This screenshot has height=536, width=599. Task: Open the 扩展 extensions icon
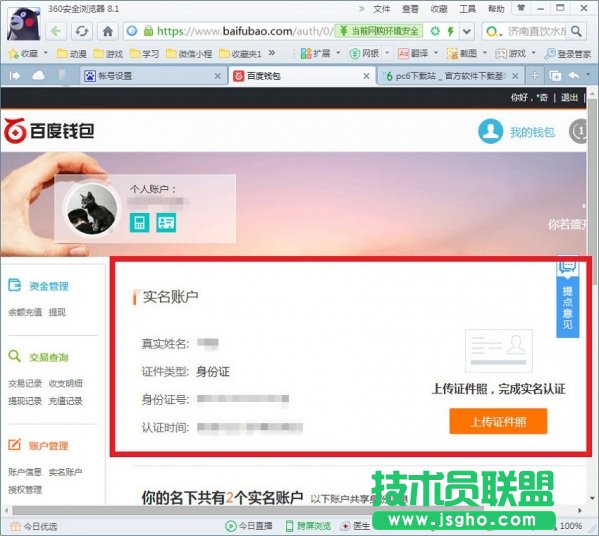coord(316,53)
